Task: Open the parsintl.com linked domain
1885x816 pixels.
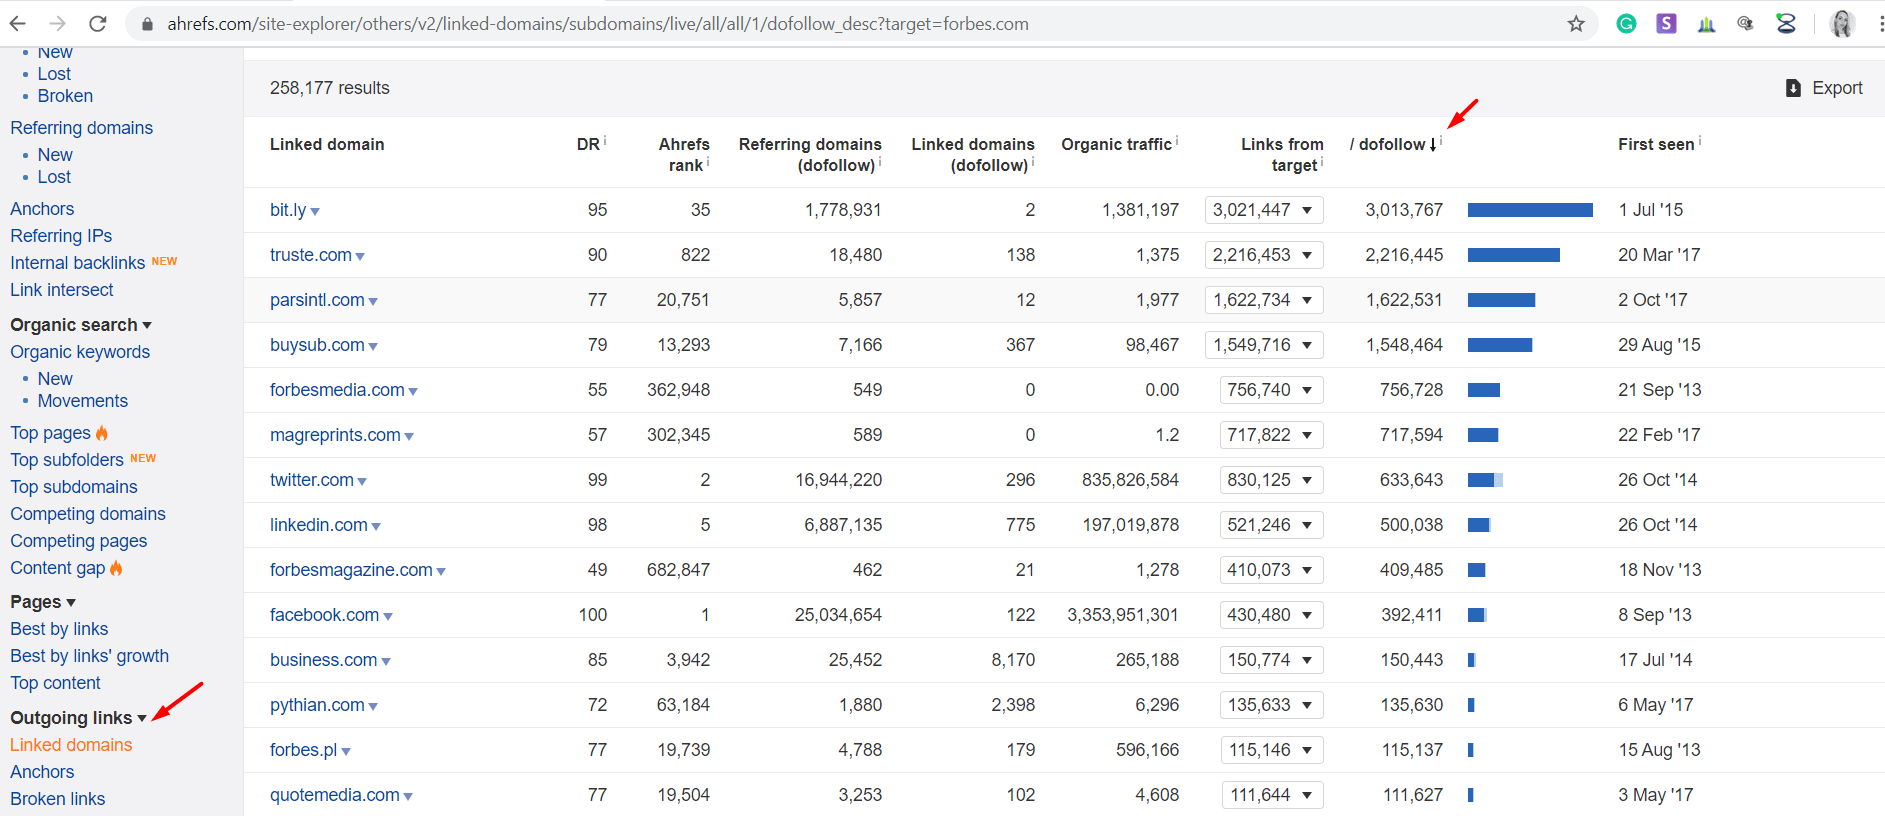Action: (x=317, y=300)
